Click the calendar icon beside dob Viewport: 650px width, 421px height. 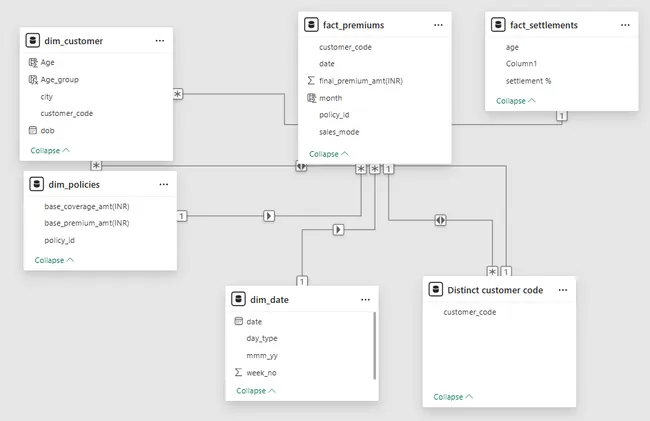click(33, 130)
